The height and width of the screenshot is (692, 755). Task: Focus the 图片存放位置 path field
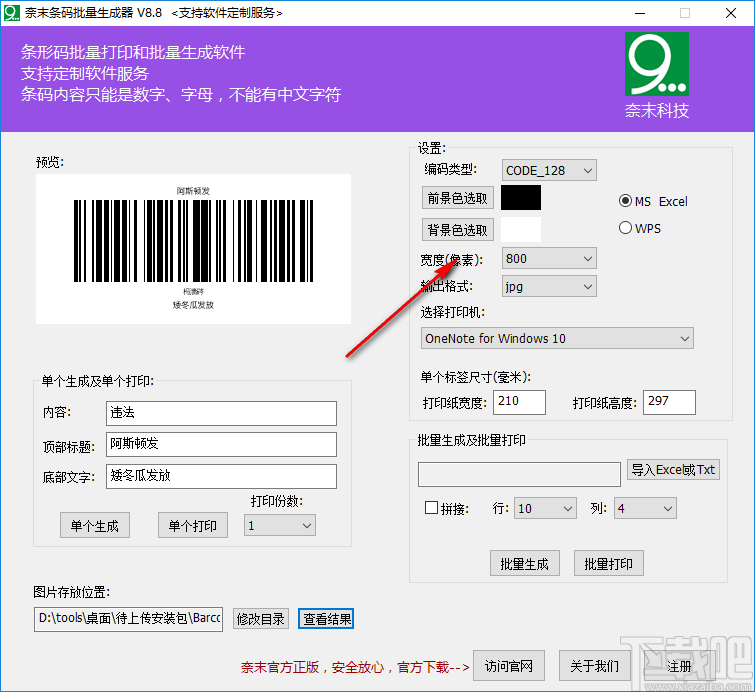tap(129, 619)
